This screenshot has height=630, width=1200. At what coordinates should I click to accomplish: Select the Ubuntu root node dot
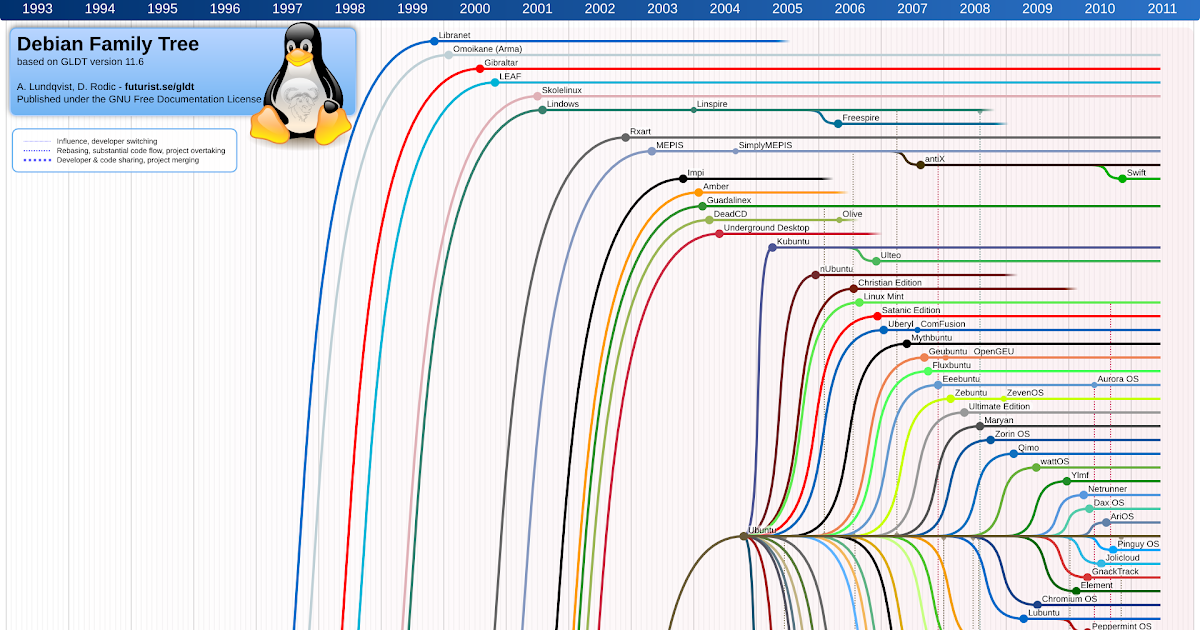click(x=744, y=536)
